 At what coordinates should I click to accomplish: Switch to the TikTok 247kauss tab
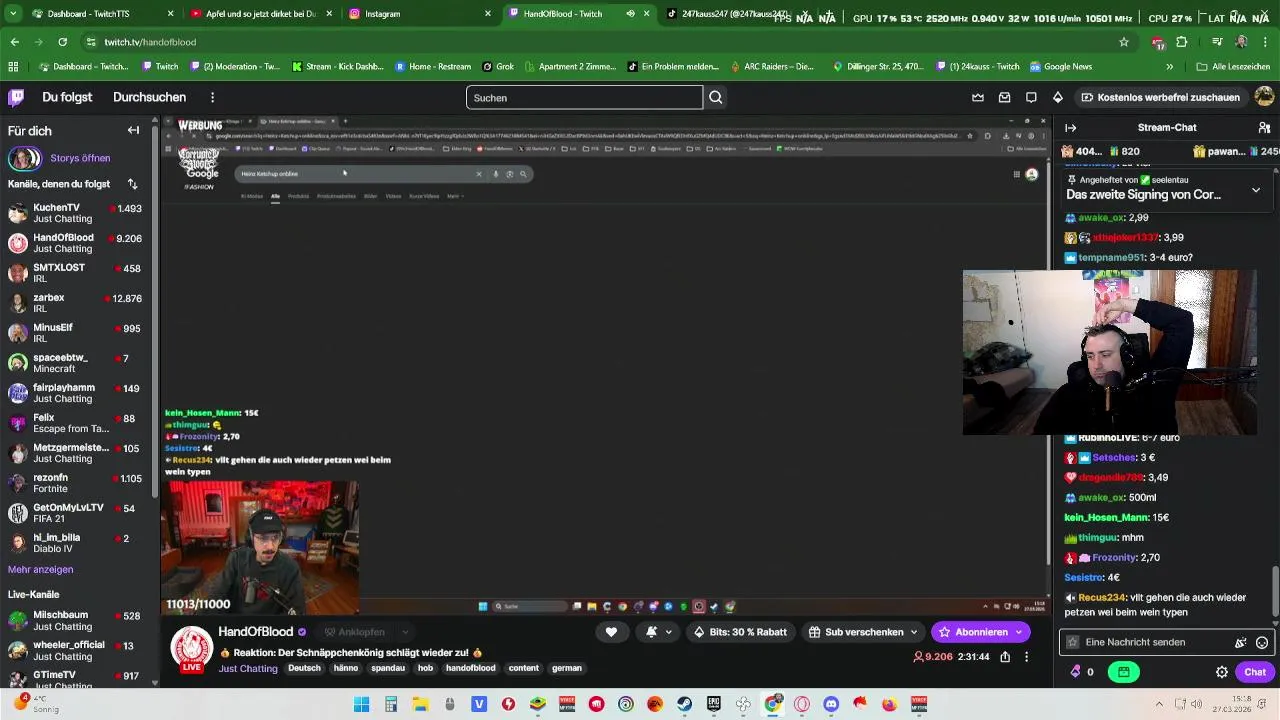click(x=735, y=14)
